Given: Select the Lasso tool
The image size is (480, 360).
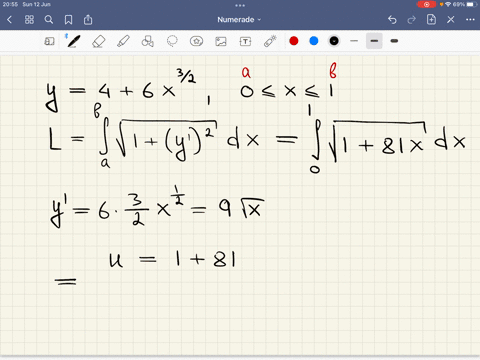Looking at the screenshot, I should [x=172, y=41].
